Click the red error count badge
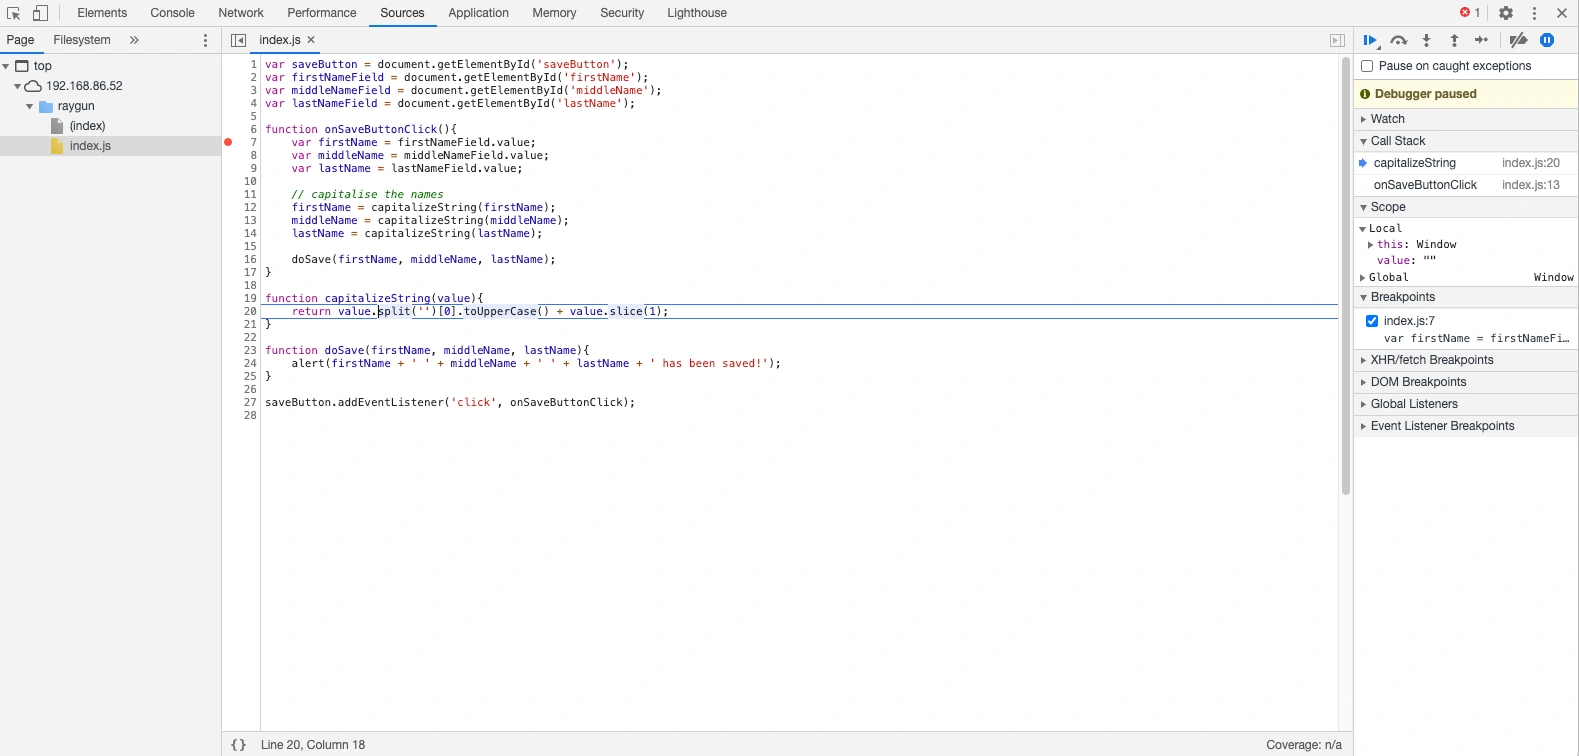 coord(1470,13)
